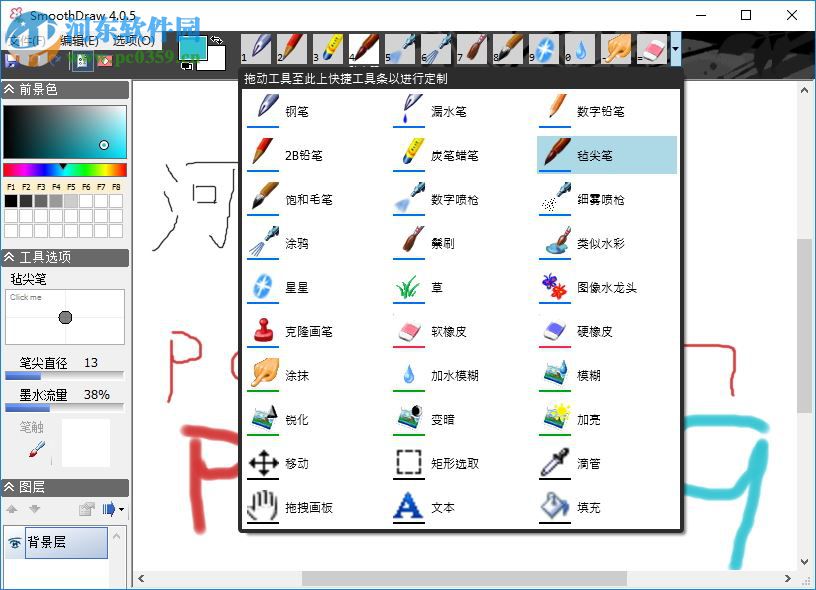Open the layer merge dropdown arrow
Screen dimensions: 816x590
tap(122, 509)
